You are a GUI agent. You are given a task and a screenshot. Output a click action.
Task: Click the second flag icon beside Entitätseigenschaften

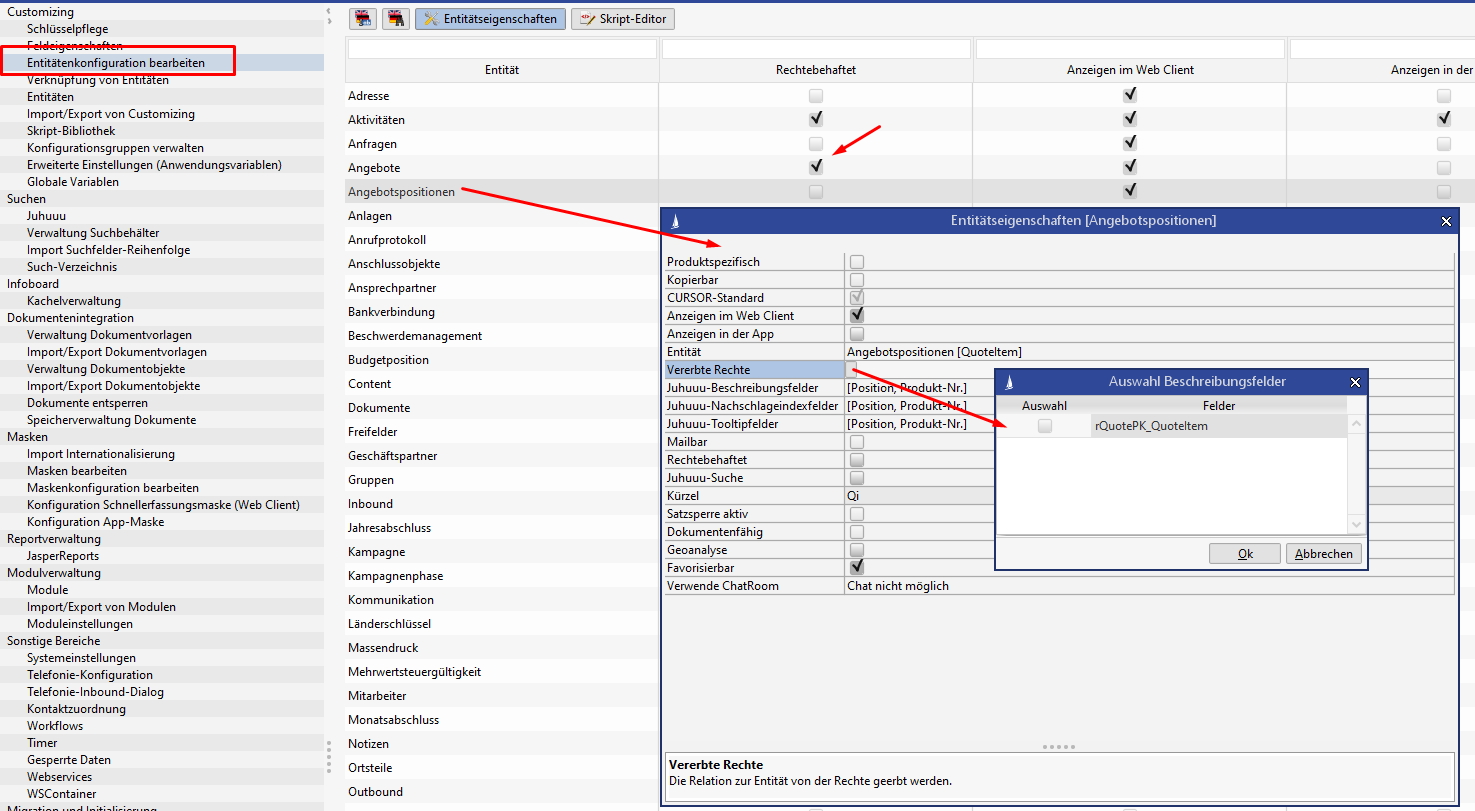(x=397, y=18)
